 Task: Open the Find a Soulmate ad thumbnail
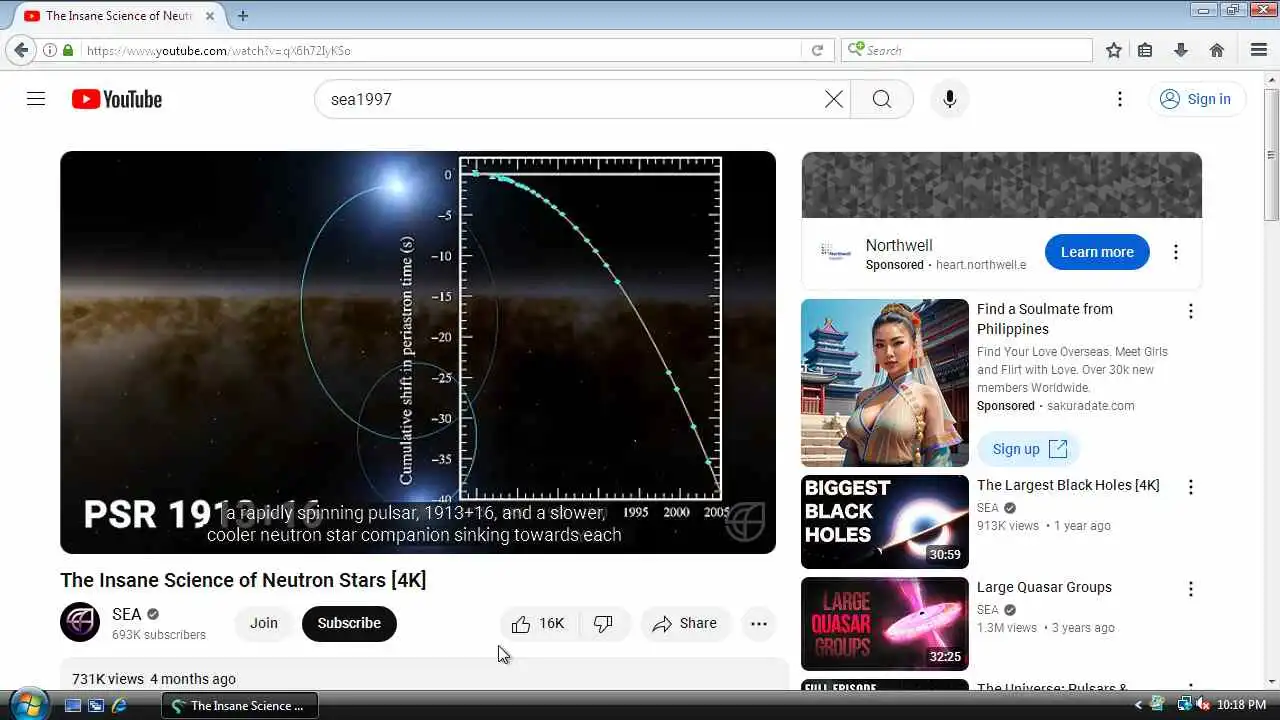point(885,383)
